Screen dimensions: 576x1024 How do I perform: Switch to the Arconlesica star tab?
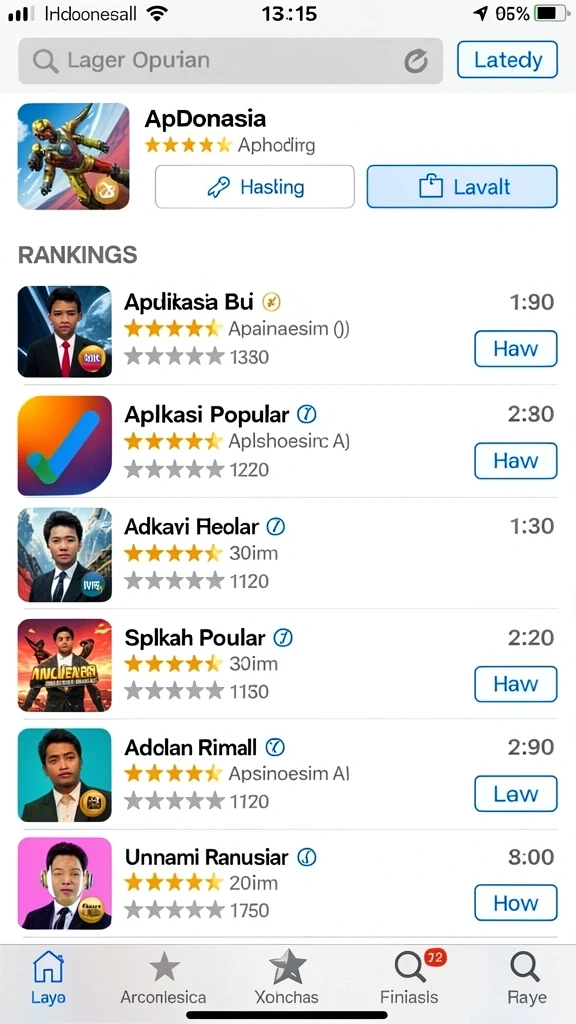pos(163,977)
